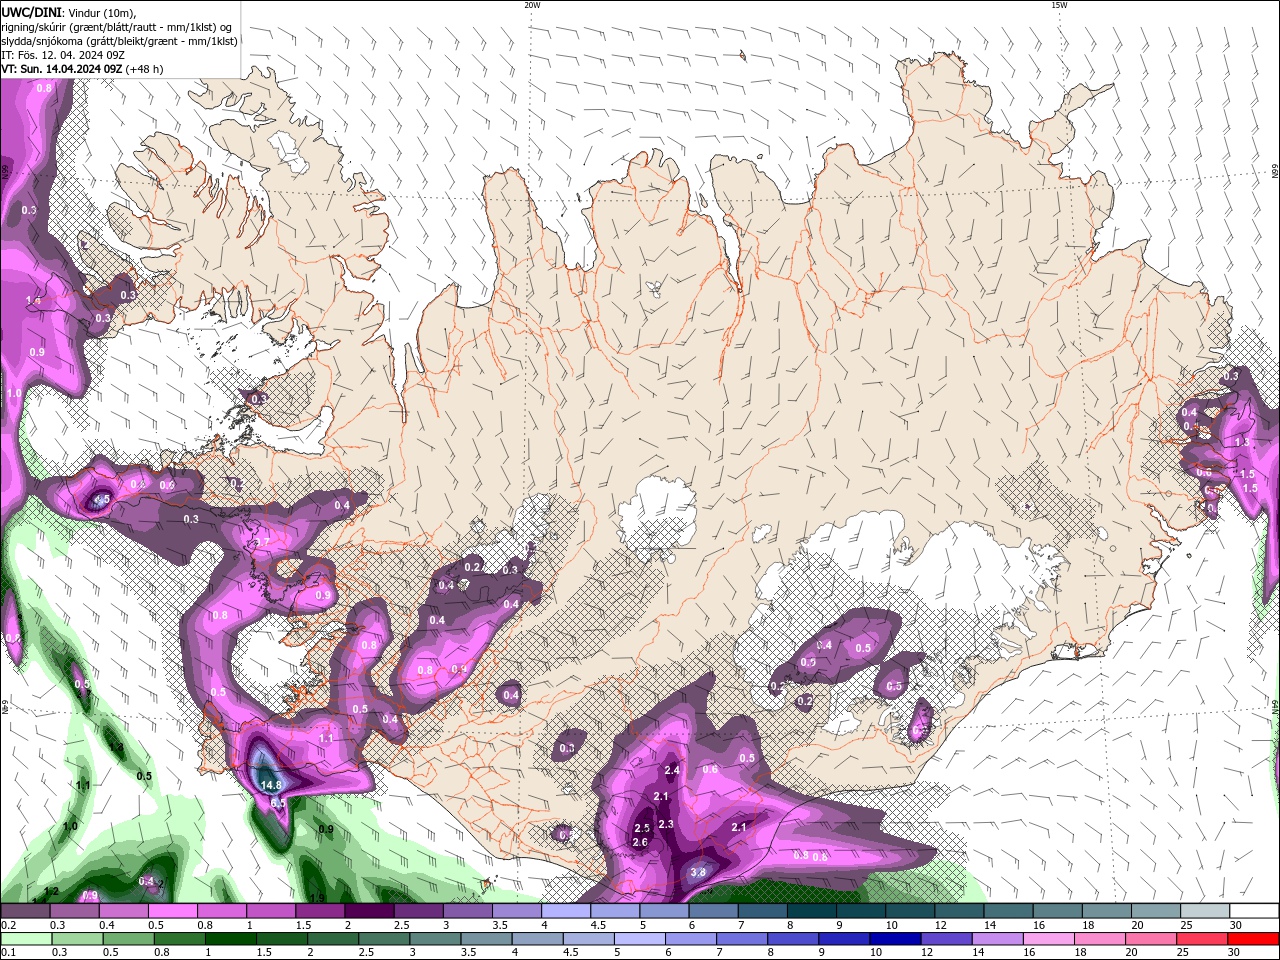
Task: Pick the snow-scale swatch between 1.5 and 2
Action: [320, 911]
